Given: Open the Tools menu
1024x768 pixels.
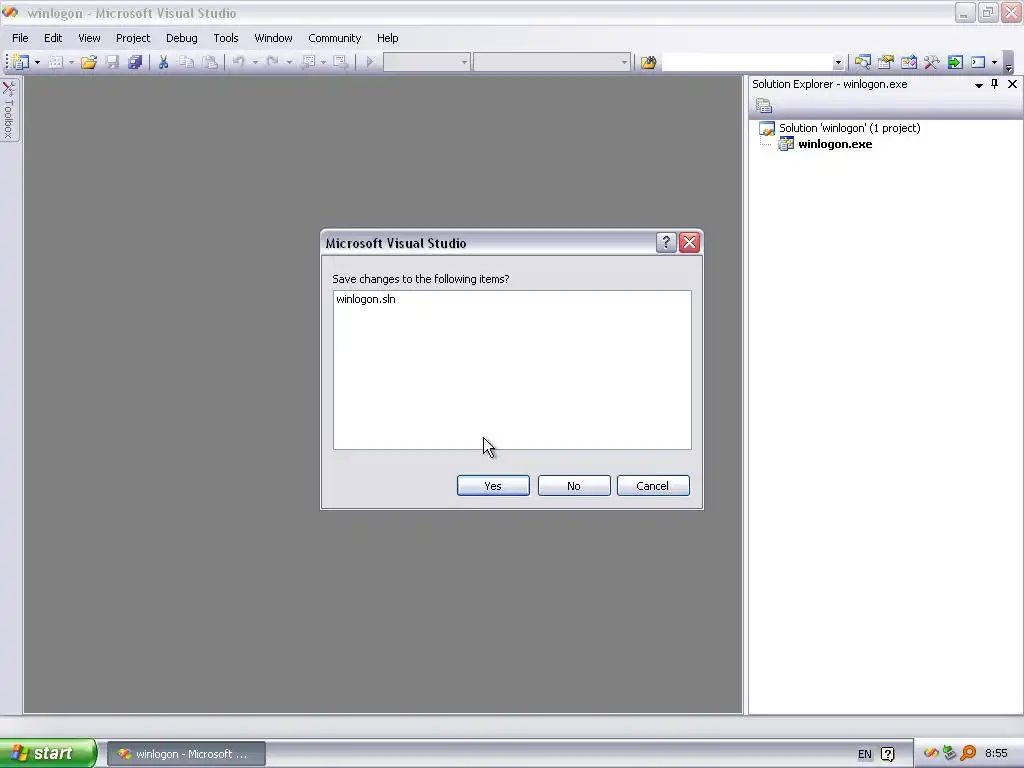Looking at the screenshot, I should [x=226, y=38].
